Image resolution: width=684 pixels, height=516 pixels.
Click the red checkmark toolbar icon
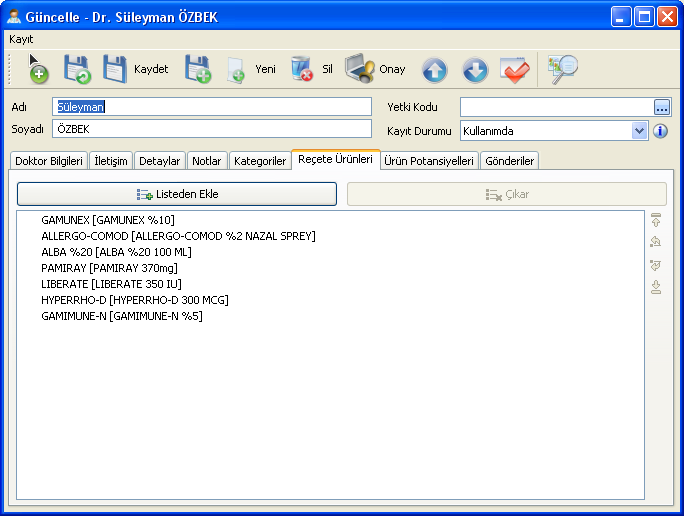(515, 70)
